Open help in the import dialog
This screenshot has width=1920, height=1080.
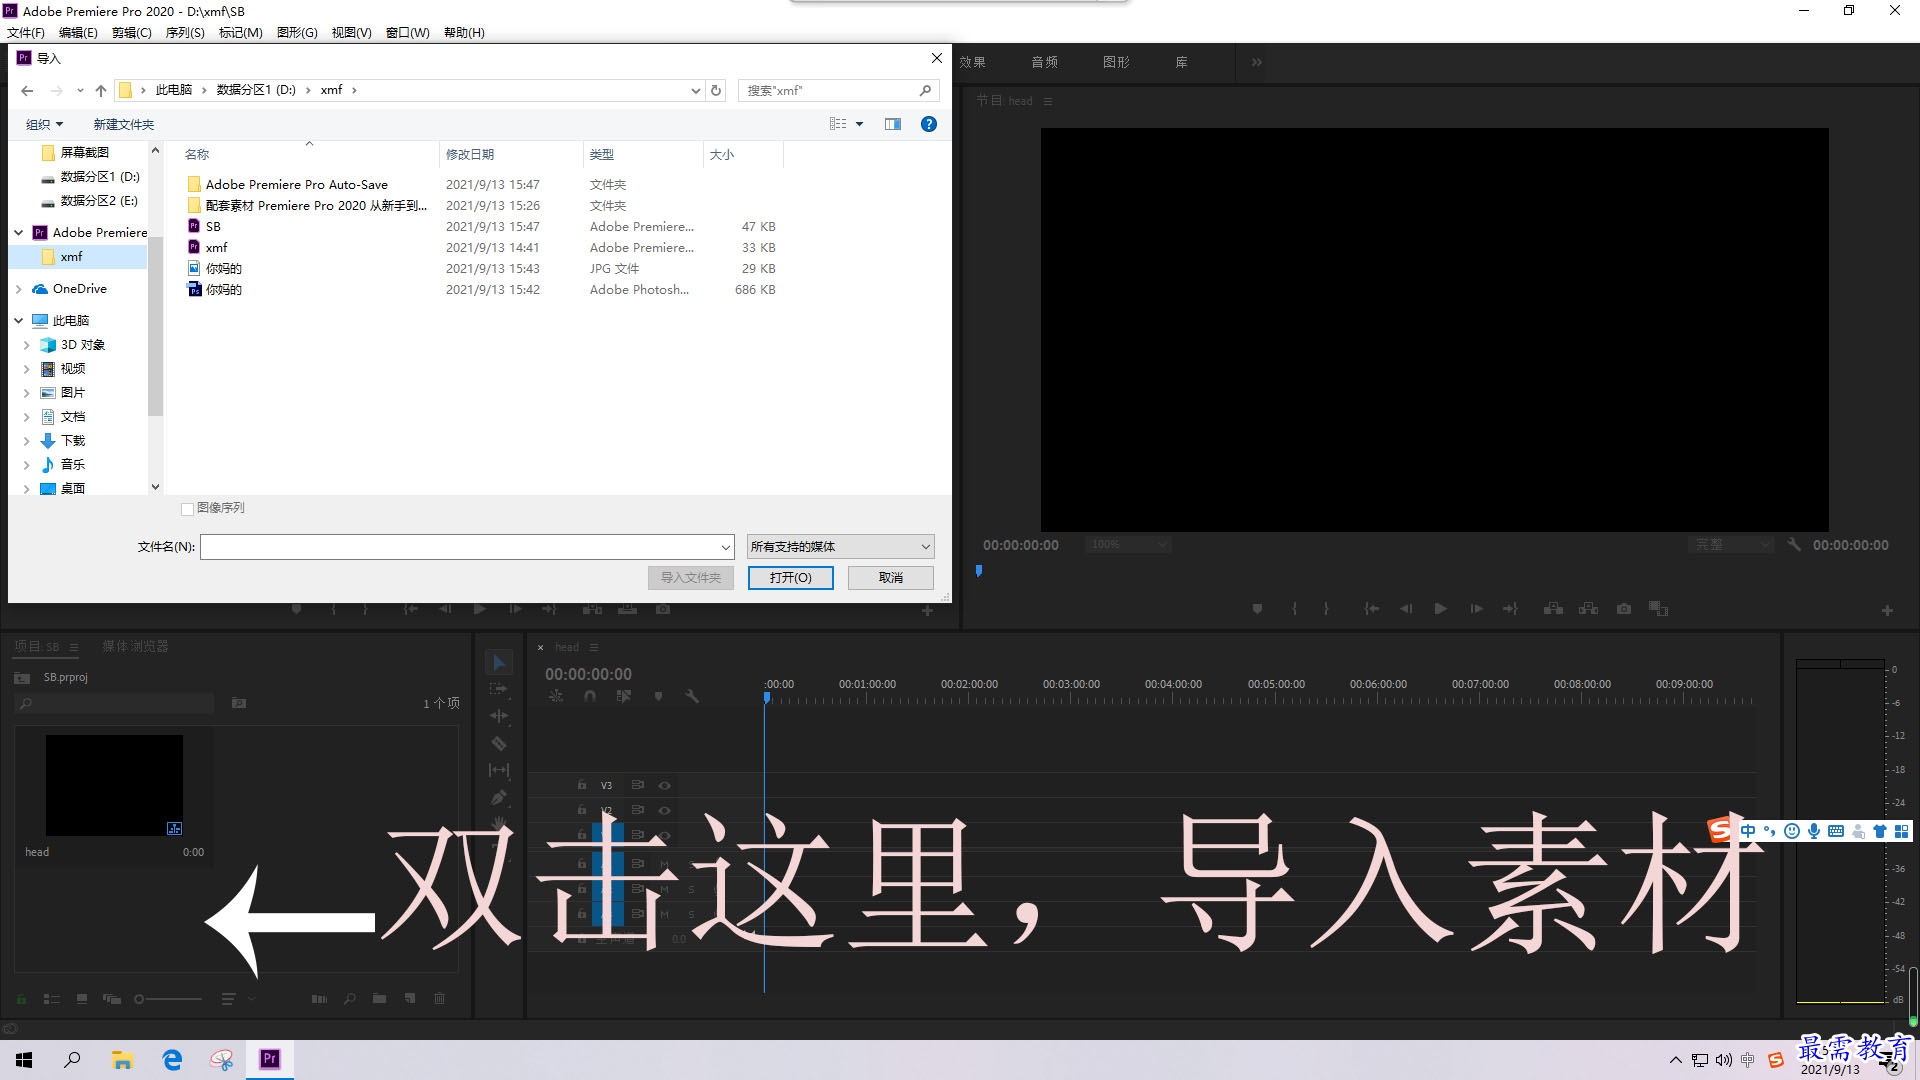click(929, 124)
